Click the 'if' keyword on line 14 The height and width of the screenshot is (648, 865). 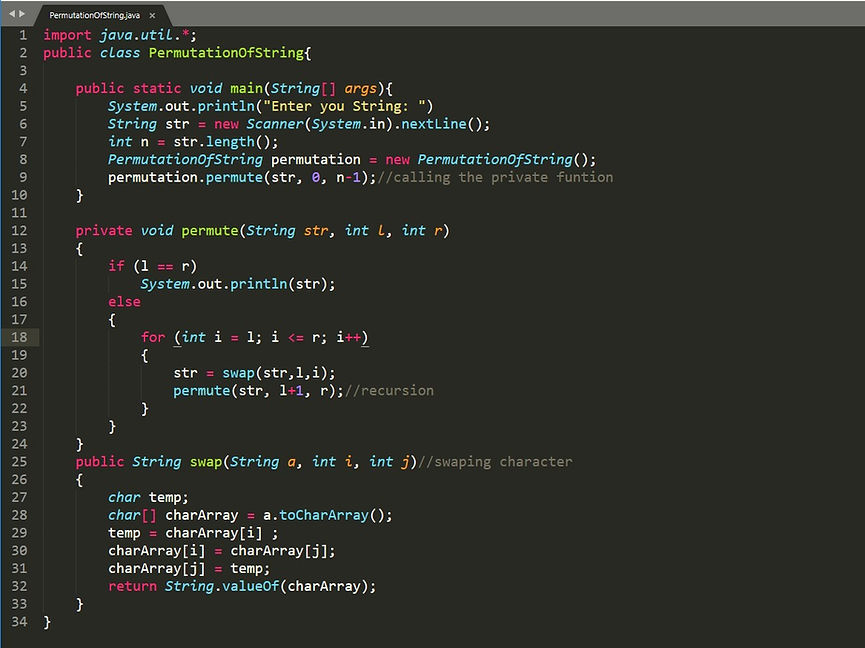click(x=116, y=266)
